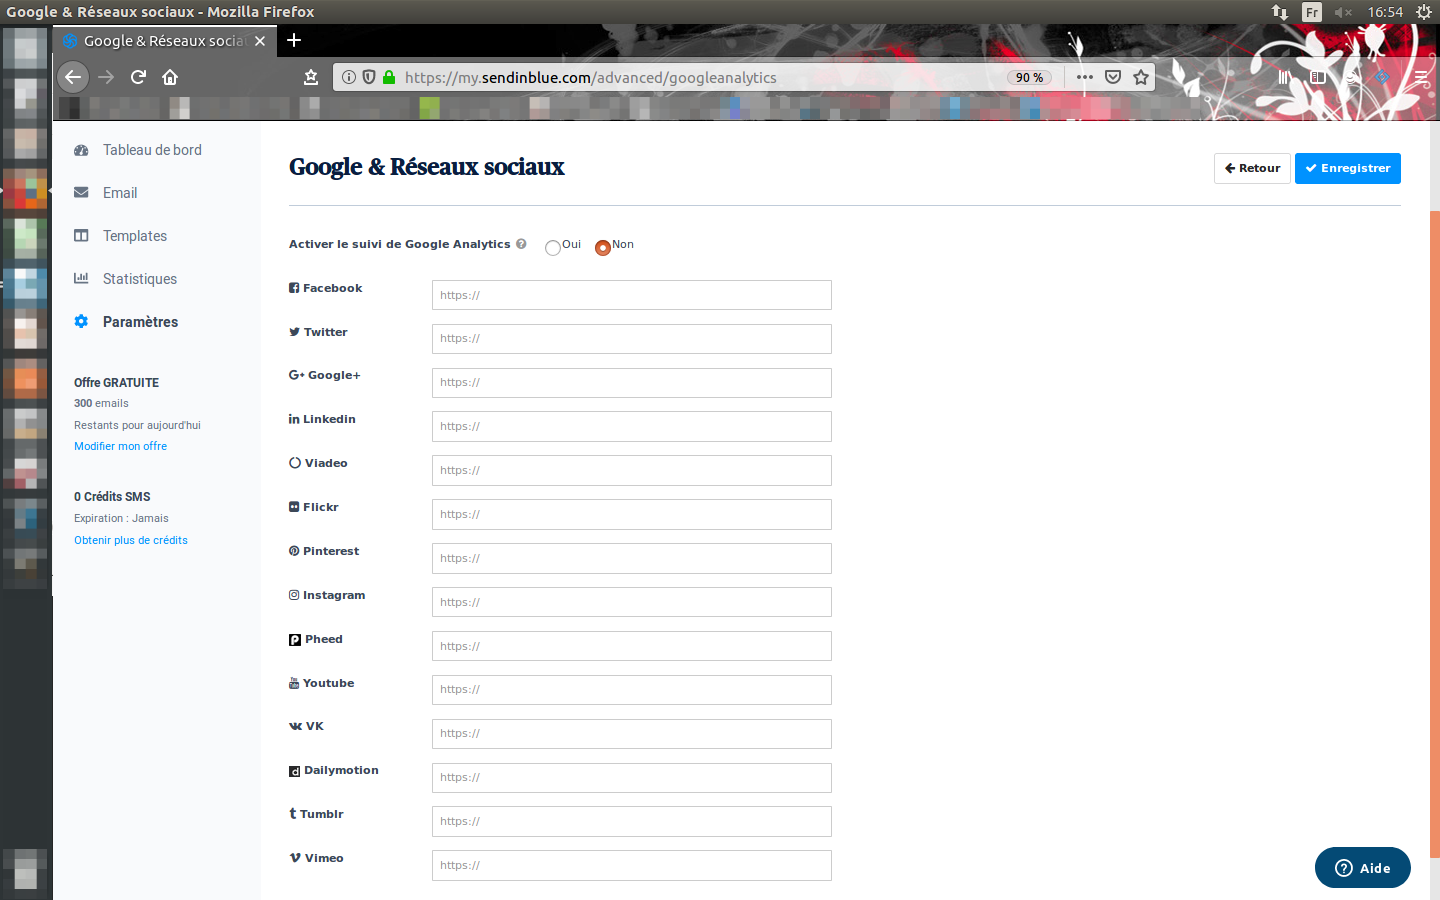Image resolution: width=1440 pixels, height=900 pixels.
Task: Select Oui for Google Analytics tracking
Action: click(x=553, y=248)
